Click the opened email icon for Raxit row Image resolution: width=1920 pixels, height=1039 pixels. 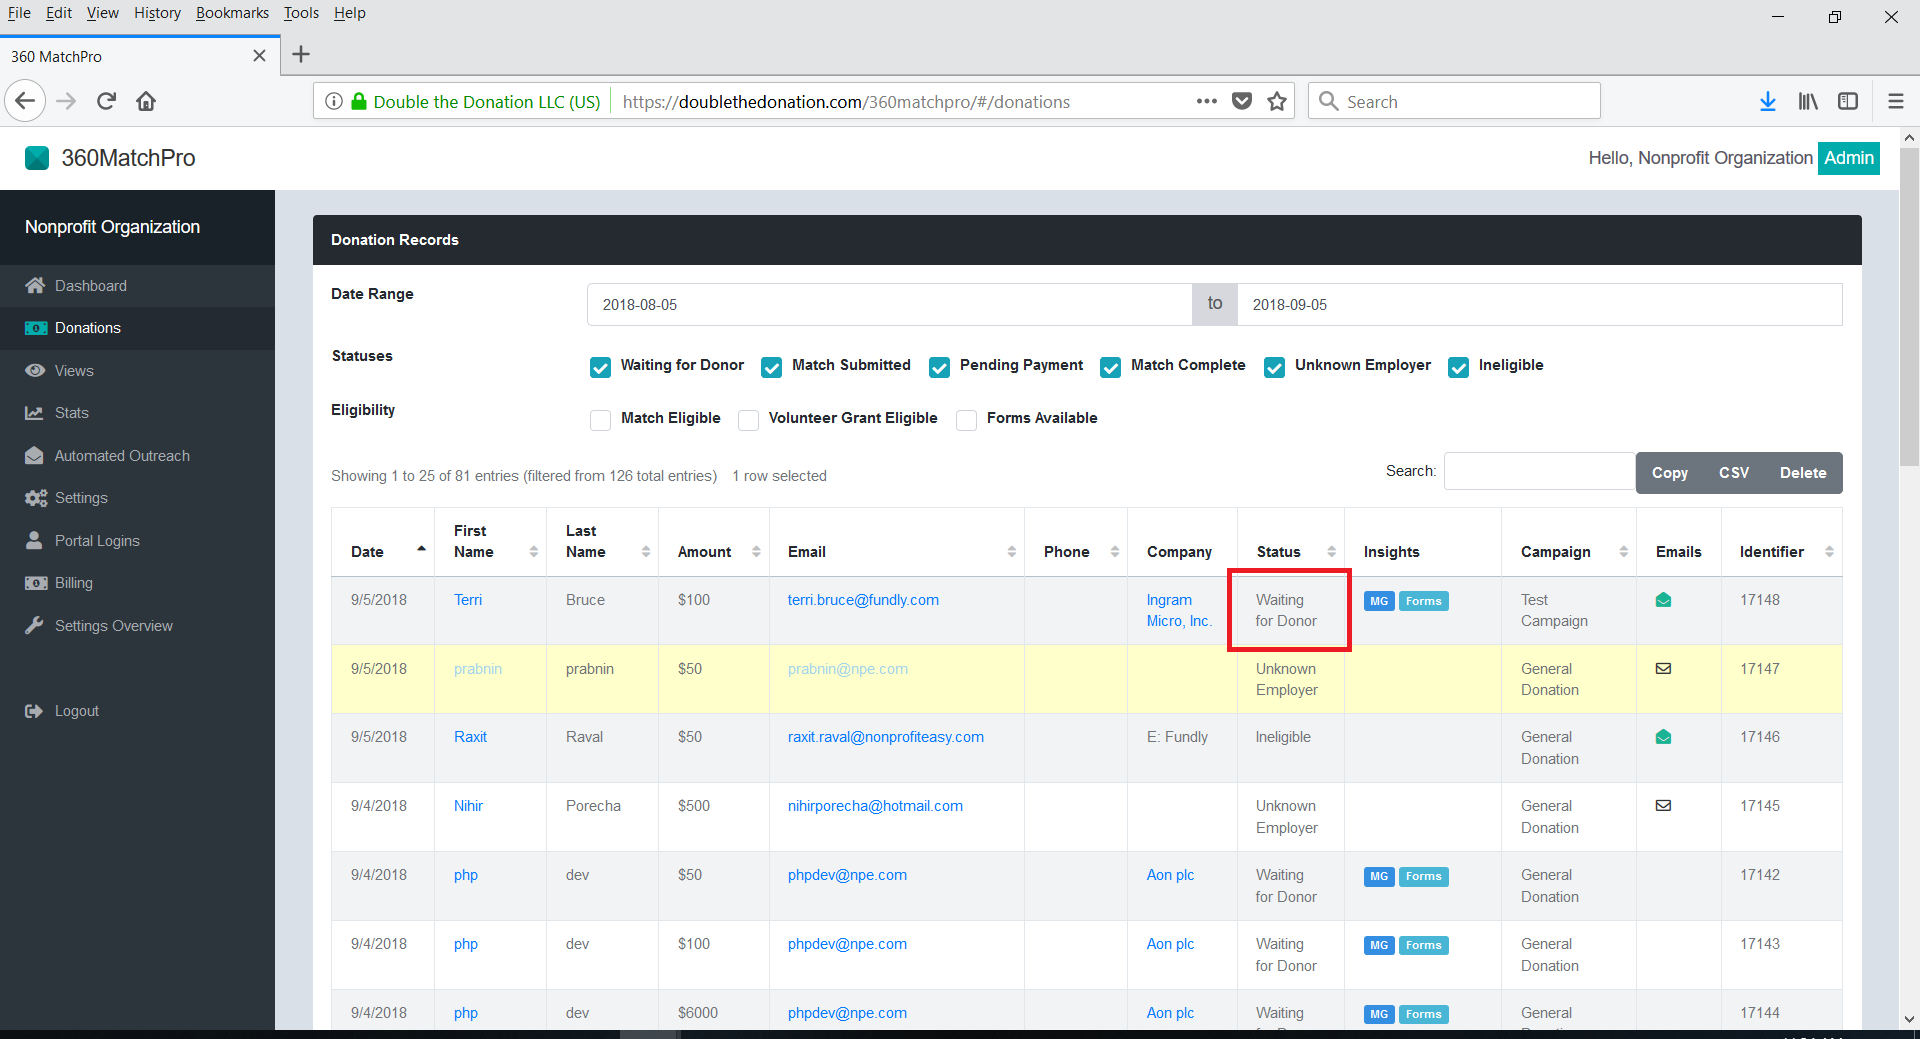[x=1663, y=737]
